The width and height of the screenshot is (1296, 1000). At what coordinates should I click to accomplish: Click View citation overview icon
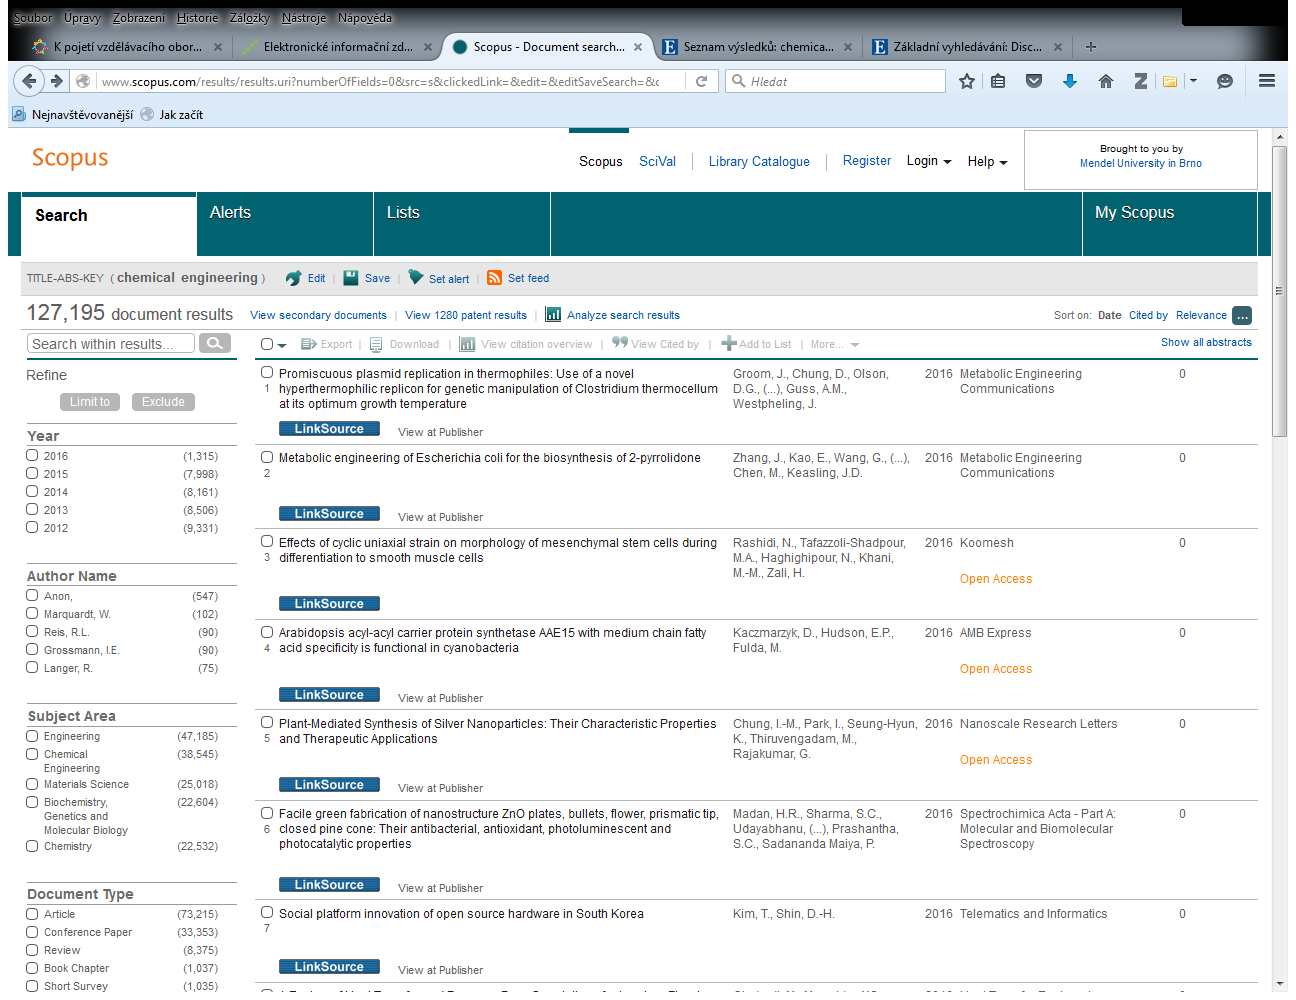pos(467,344)
